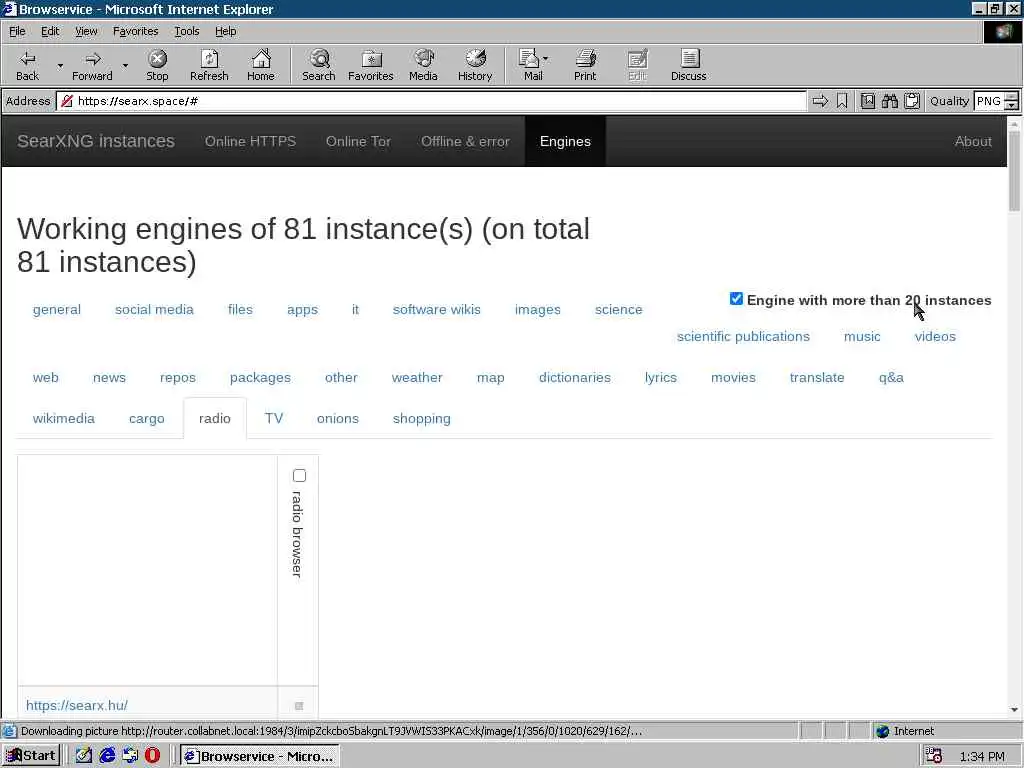Switch to the onions tab
The image size is (1024, 768).
point(338,419)
